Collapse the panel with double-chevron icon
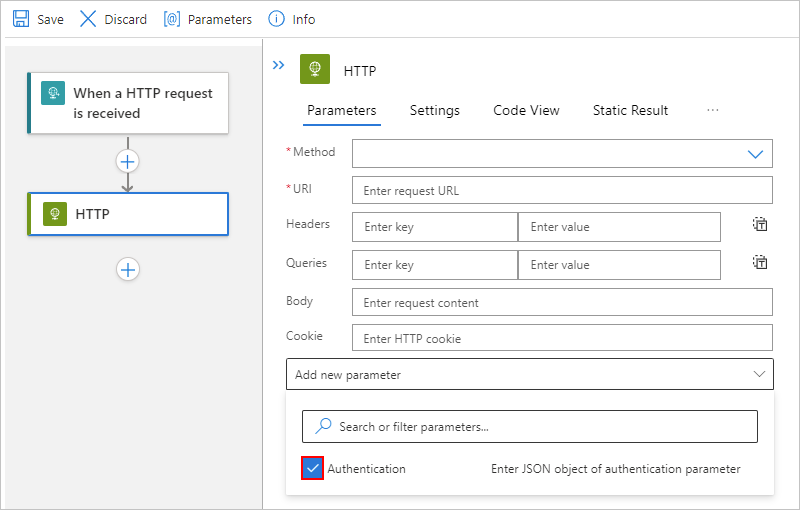 (279, 65)
